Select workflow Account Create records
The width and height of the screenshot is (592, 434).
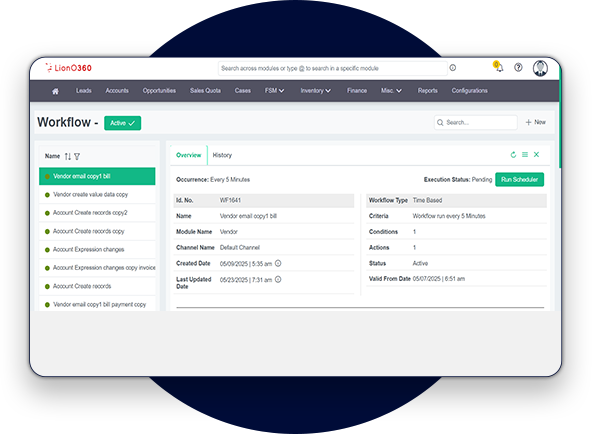pos(97,286)
